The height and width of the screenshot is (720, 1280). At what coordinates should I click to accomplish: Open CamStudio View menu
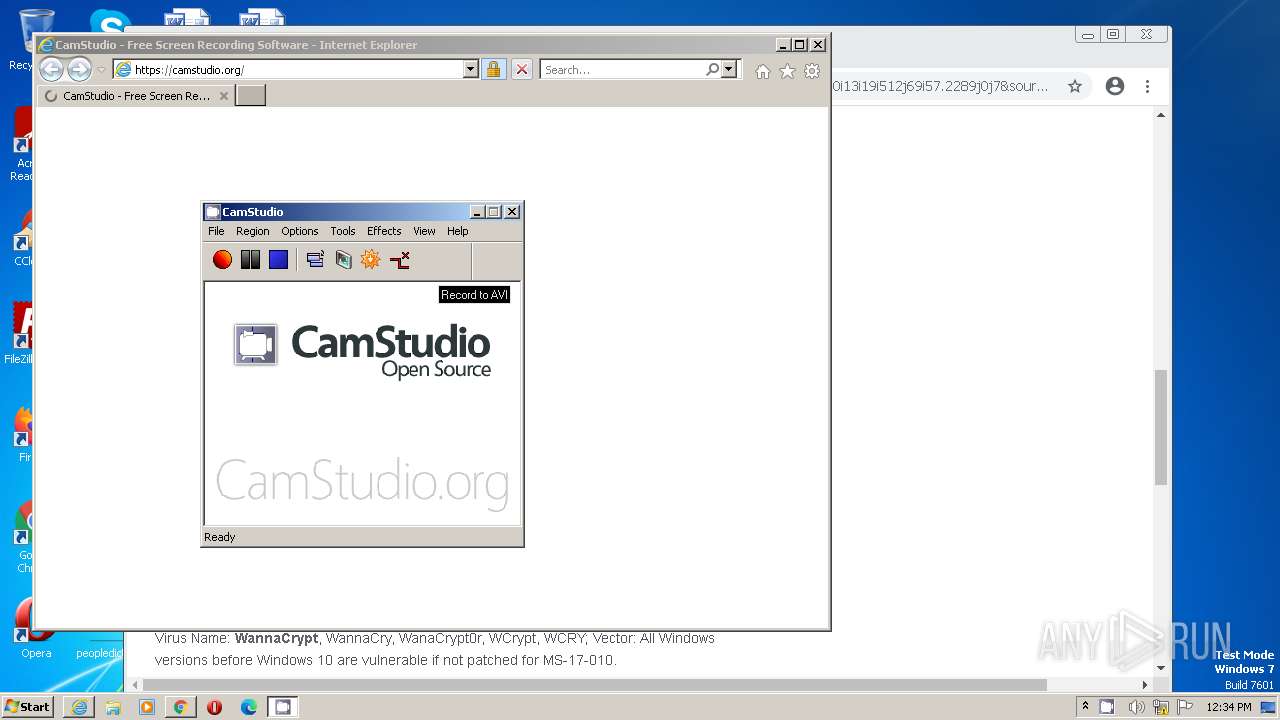point(424,231)
